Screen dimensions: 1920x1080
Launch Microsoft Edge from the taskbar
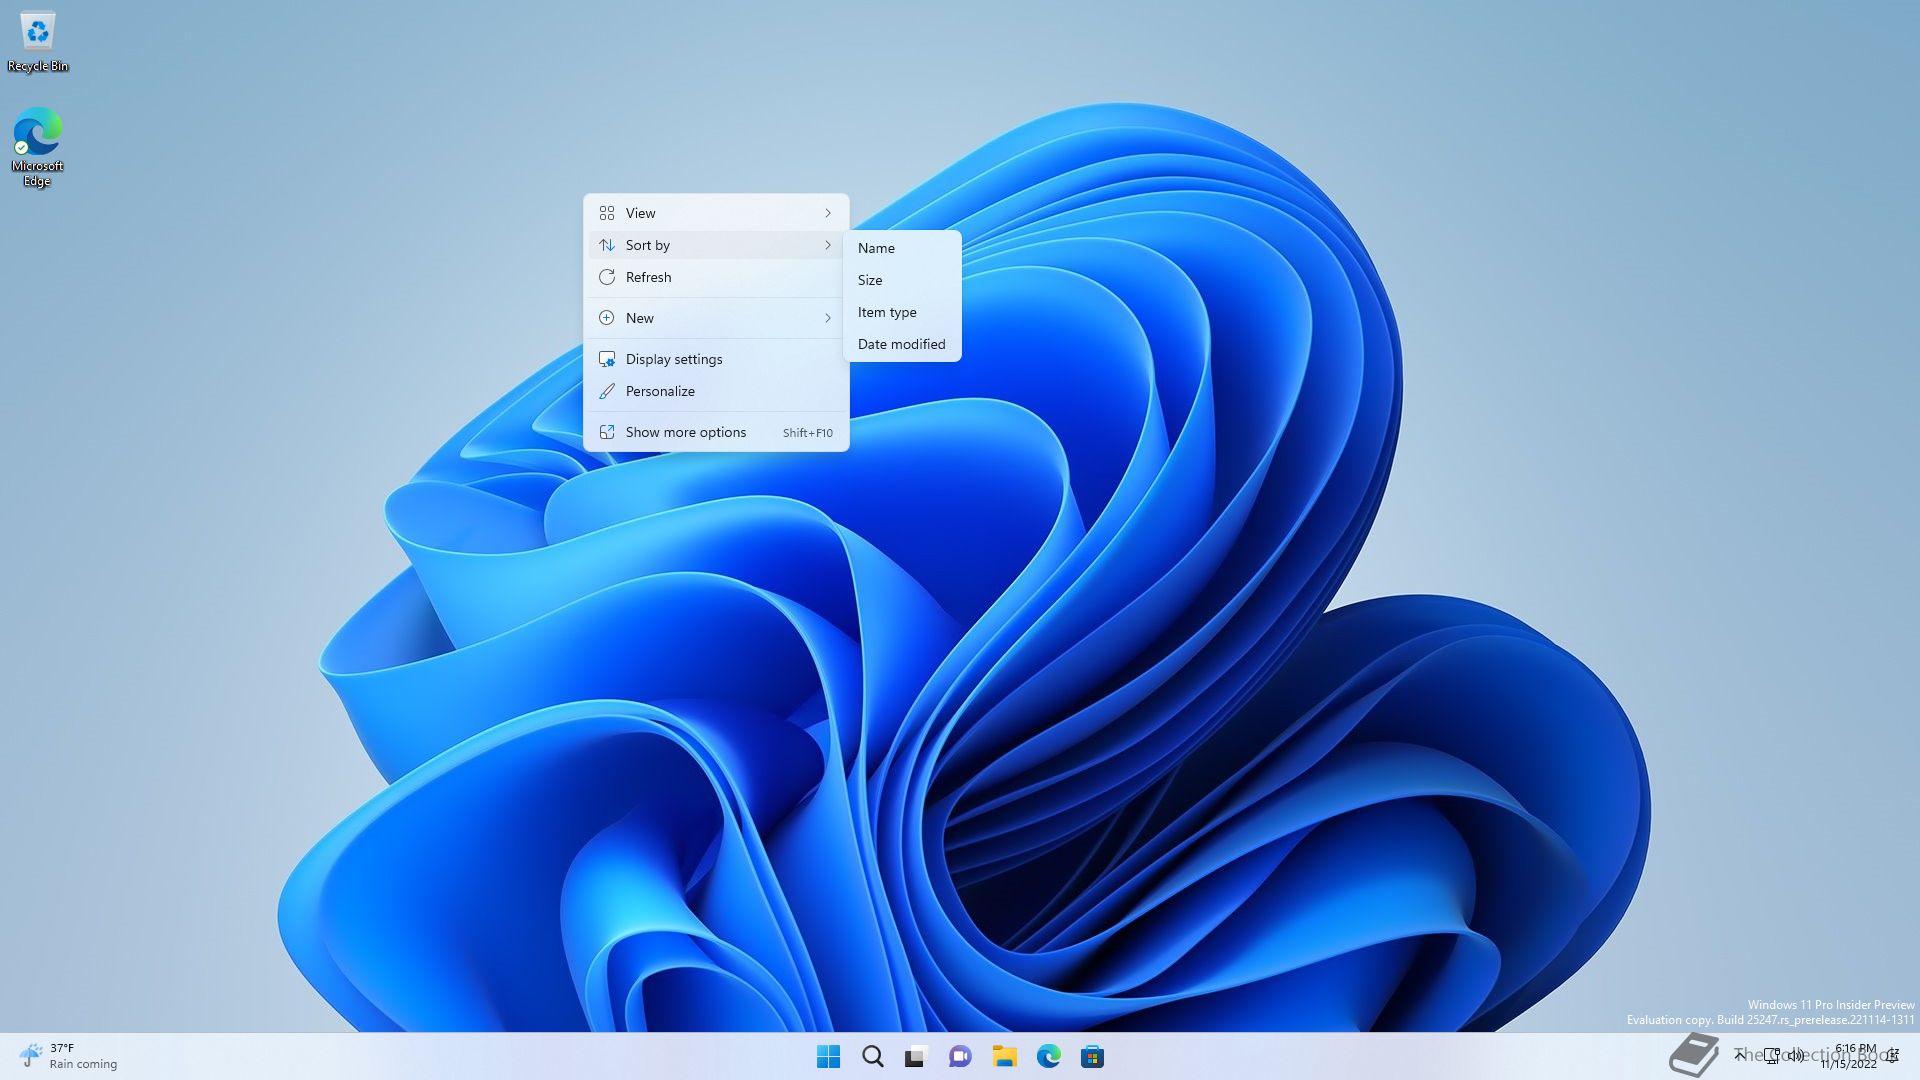[1049, 1056]
